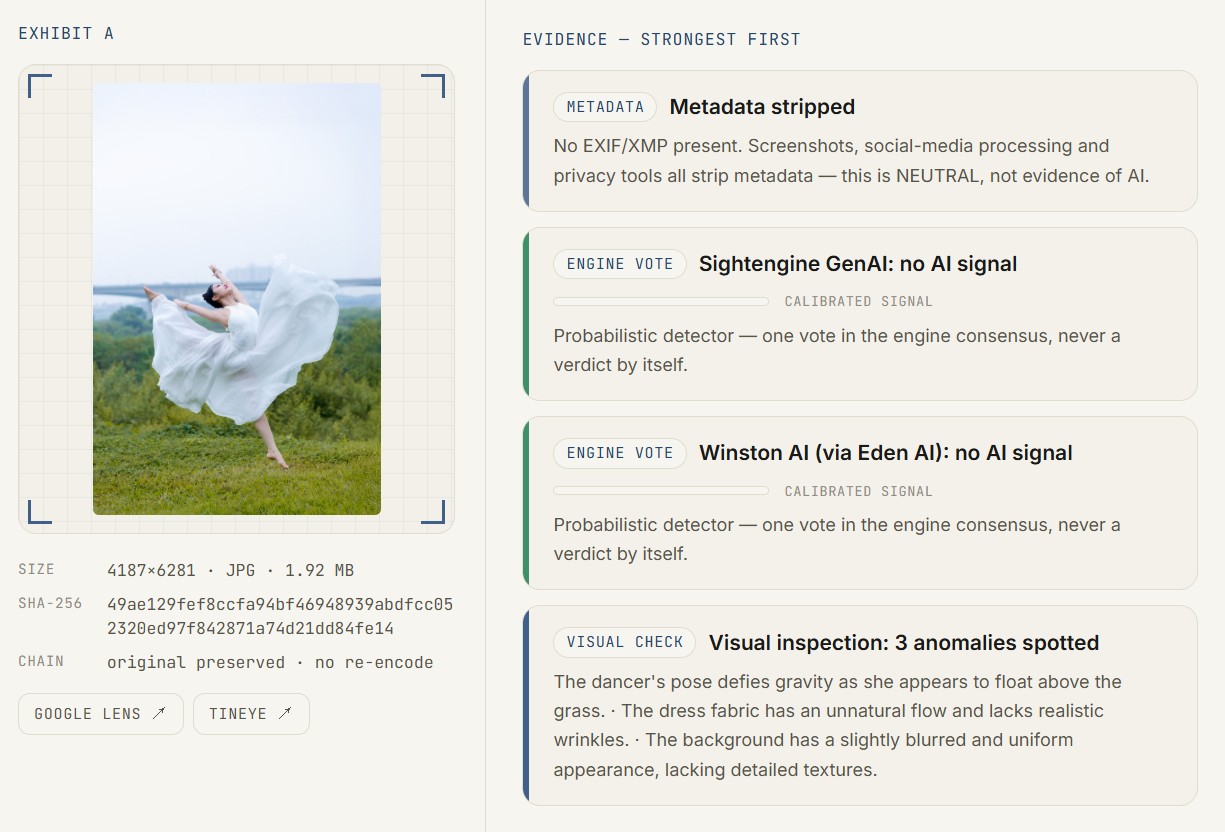Image resolution: width=1225 pixels, height=832 pixels.
Task: Select the Sightengine GenAI heading
Action: [x=858, y=264]
